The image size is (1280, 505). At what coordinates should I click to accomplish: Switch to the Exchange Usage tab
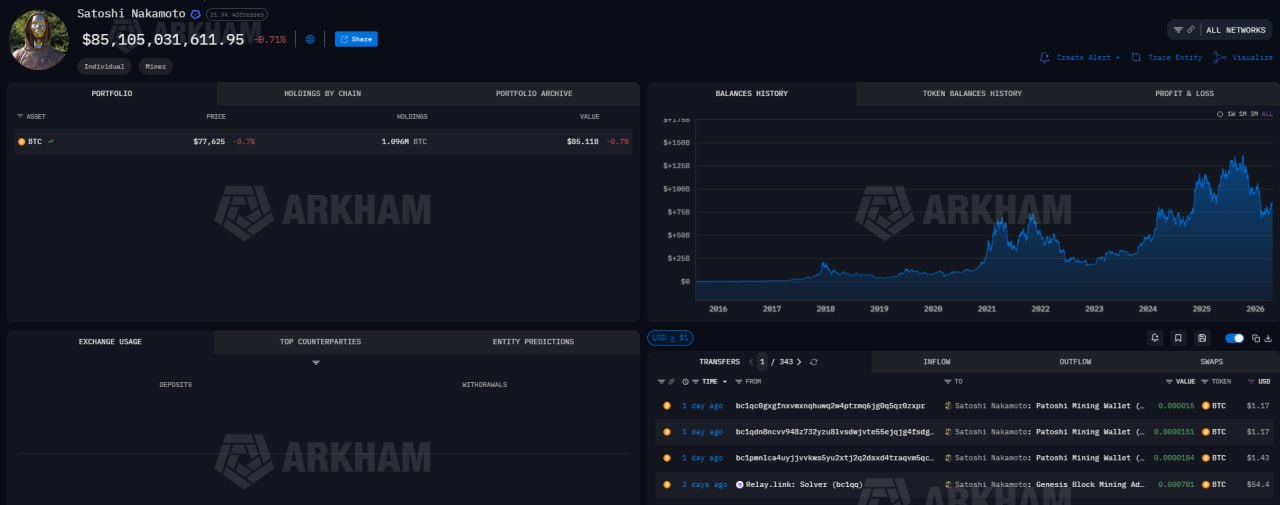tap(110, 341)
